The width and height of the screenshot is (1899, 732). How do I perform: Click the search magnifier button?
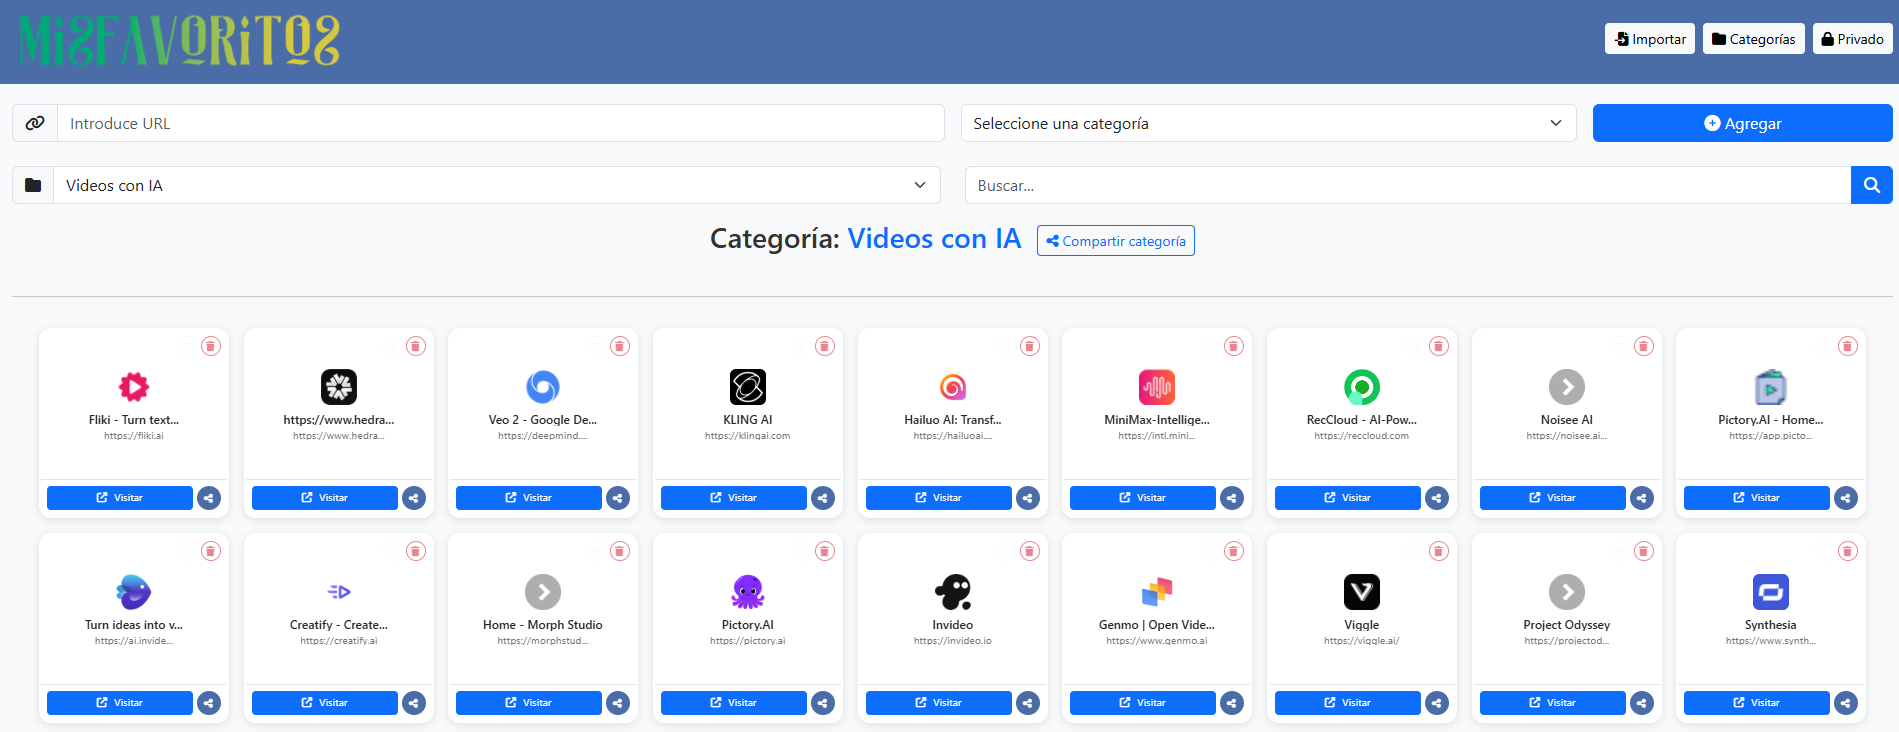(1871, 185)
